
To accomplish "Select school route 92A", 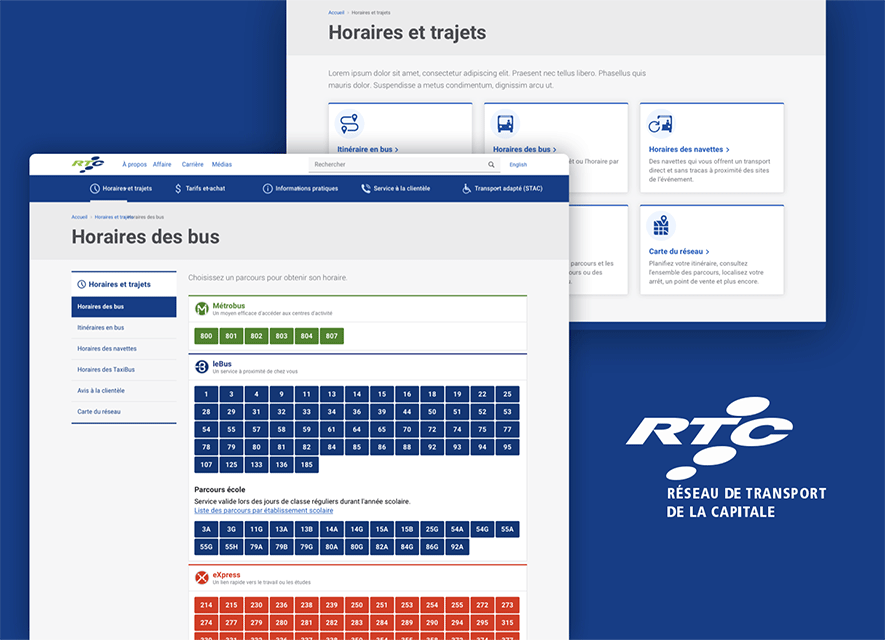I will point(457,546).
